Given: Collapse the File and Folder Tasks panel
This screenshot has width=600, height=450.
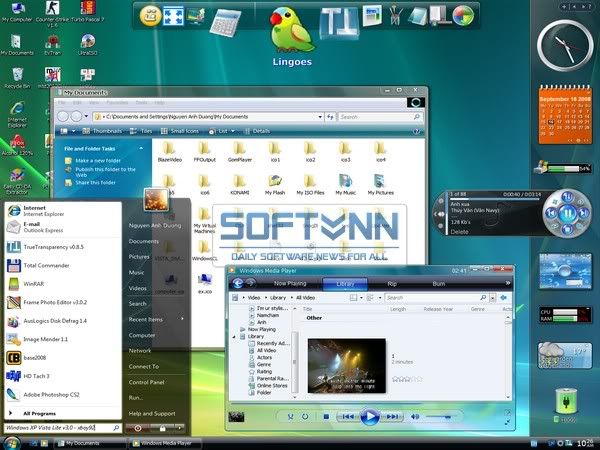Looking at the screenshot, I should click(141, 148).
